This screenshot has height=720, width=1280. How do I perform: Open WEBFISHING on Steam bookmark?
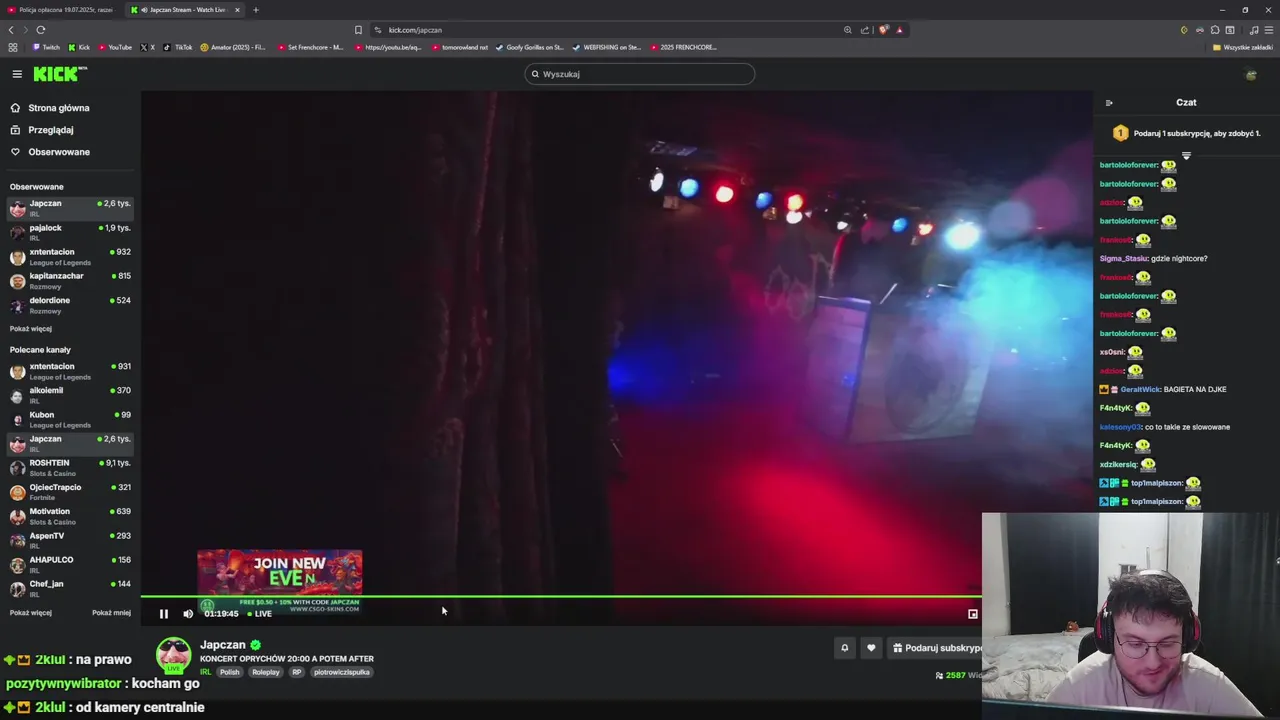click(608, 47)
